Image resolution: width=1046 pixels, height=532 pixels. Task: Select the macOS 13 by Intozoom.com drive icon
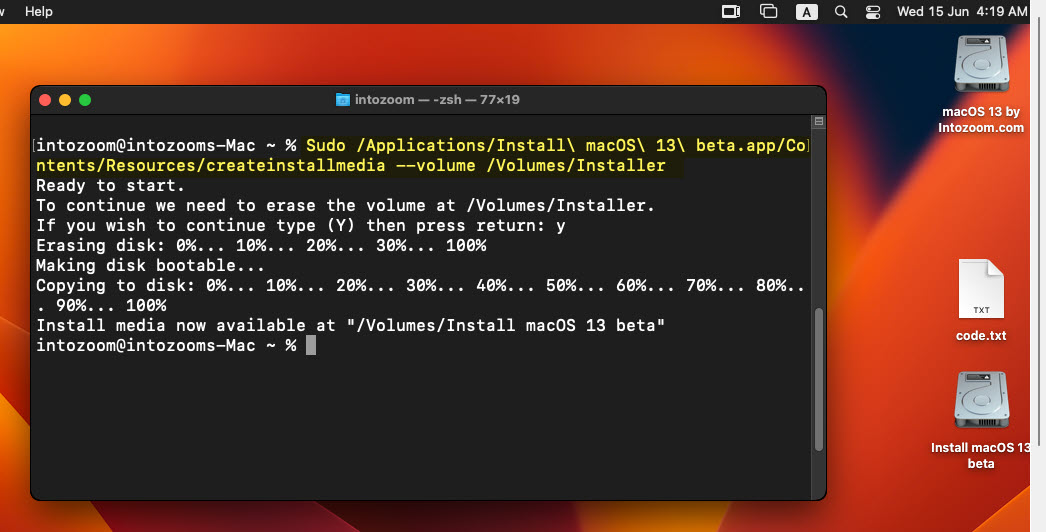981,64
